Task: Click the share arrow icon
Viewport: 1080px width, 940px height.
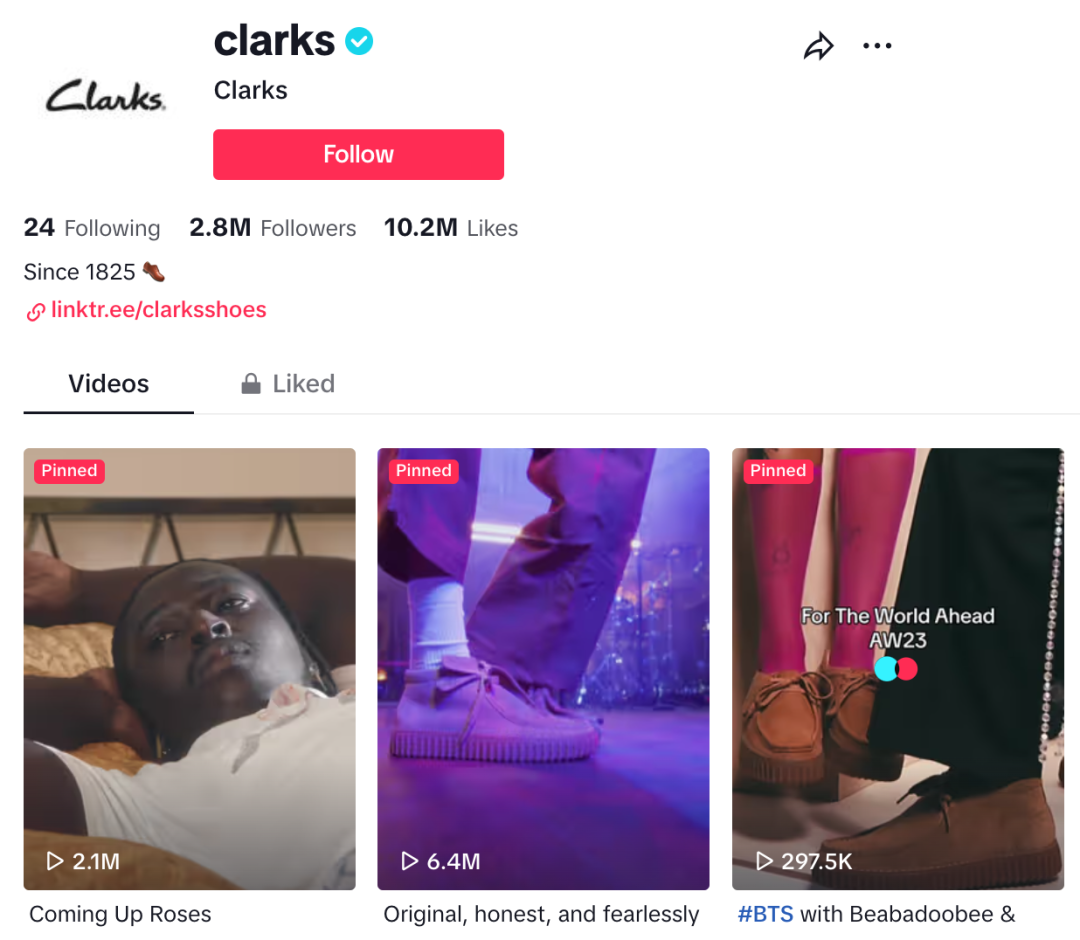Action: click(x=818, y=46)
